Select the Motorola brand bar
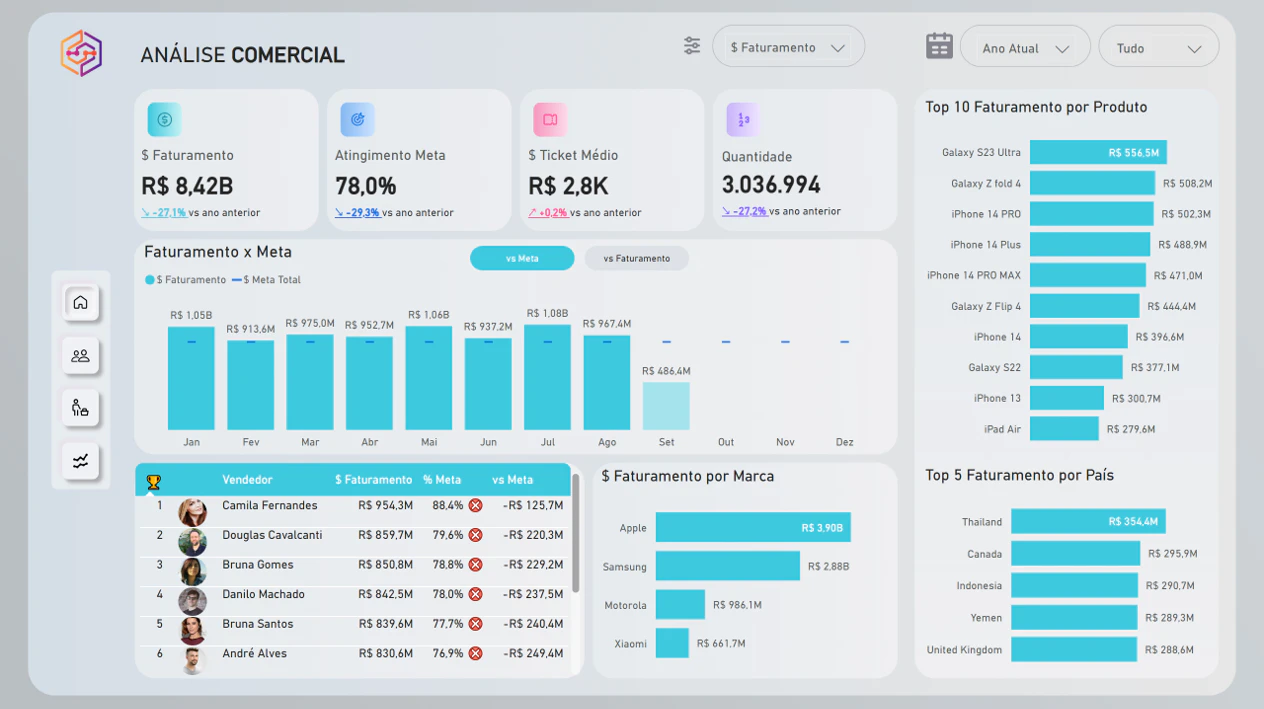 (680, 605)
